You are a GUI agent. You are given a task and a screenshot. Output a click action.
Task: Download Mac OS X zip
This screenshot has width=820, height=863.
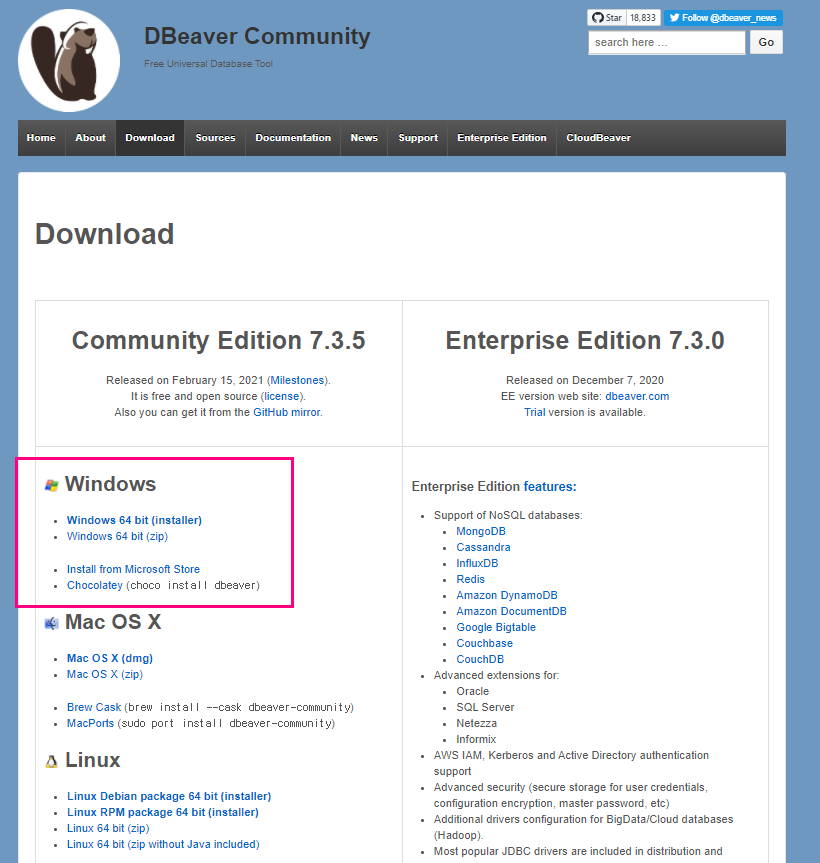(x=105, y=674)
